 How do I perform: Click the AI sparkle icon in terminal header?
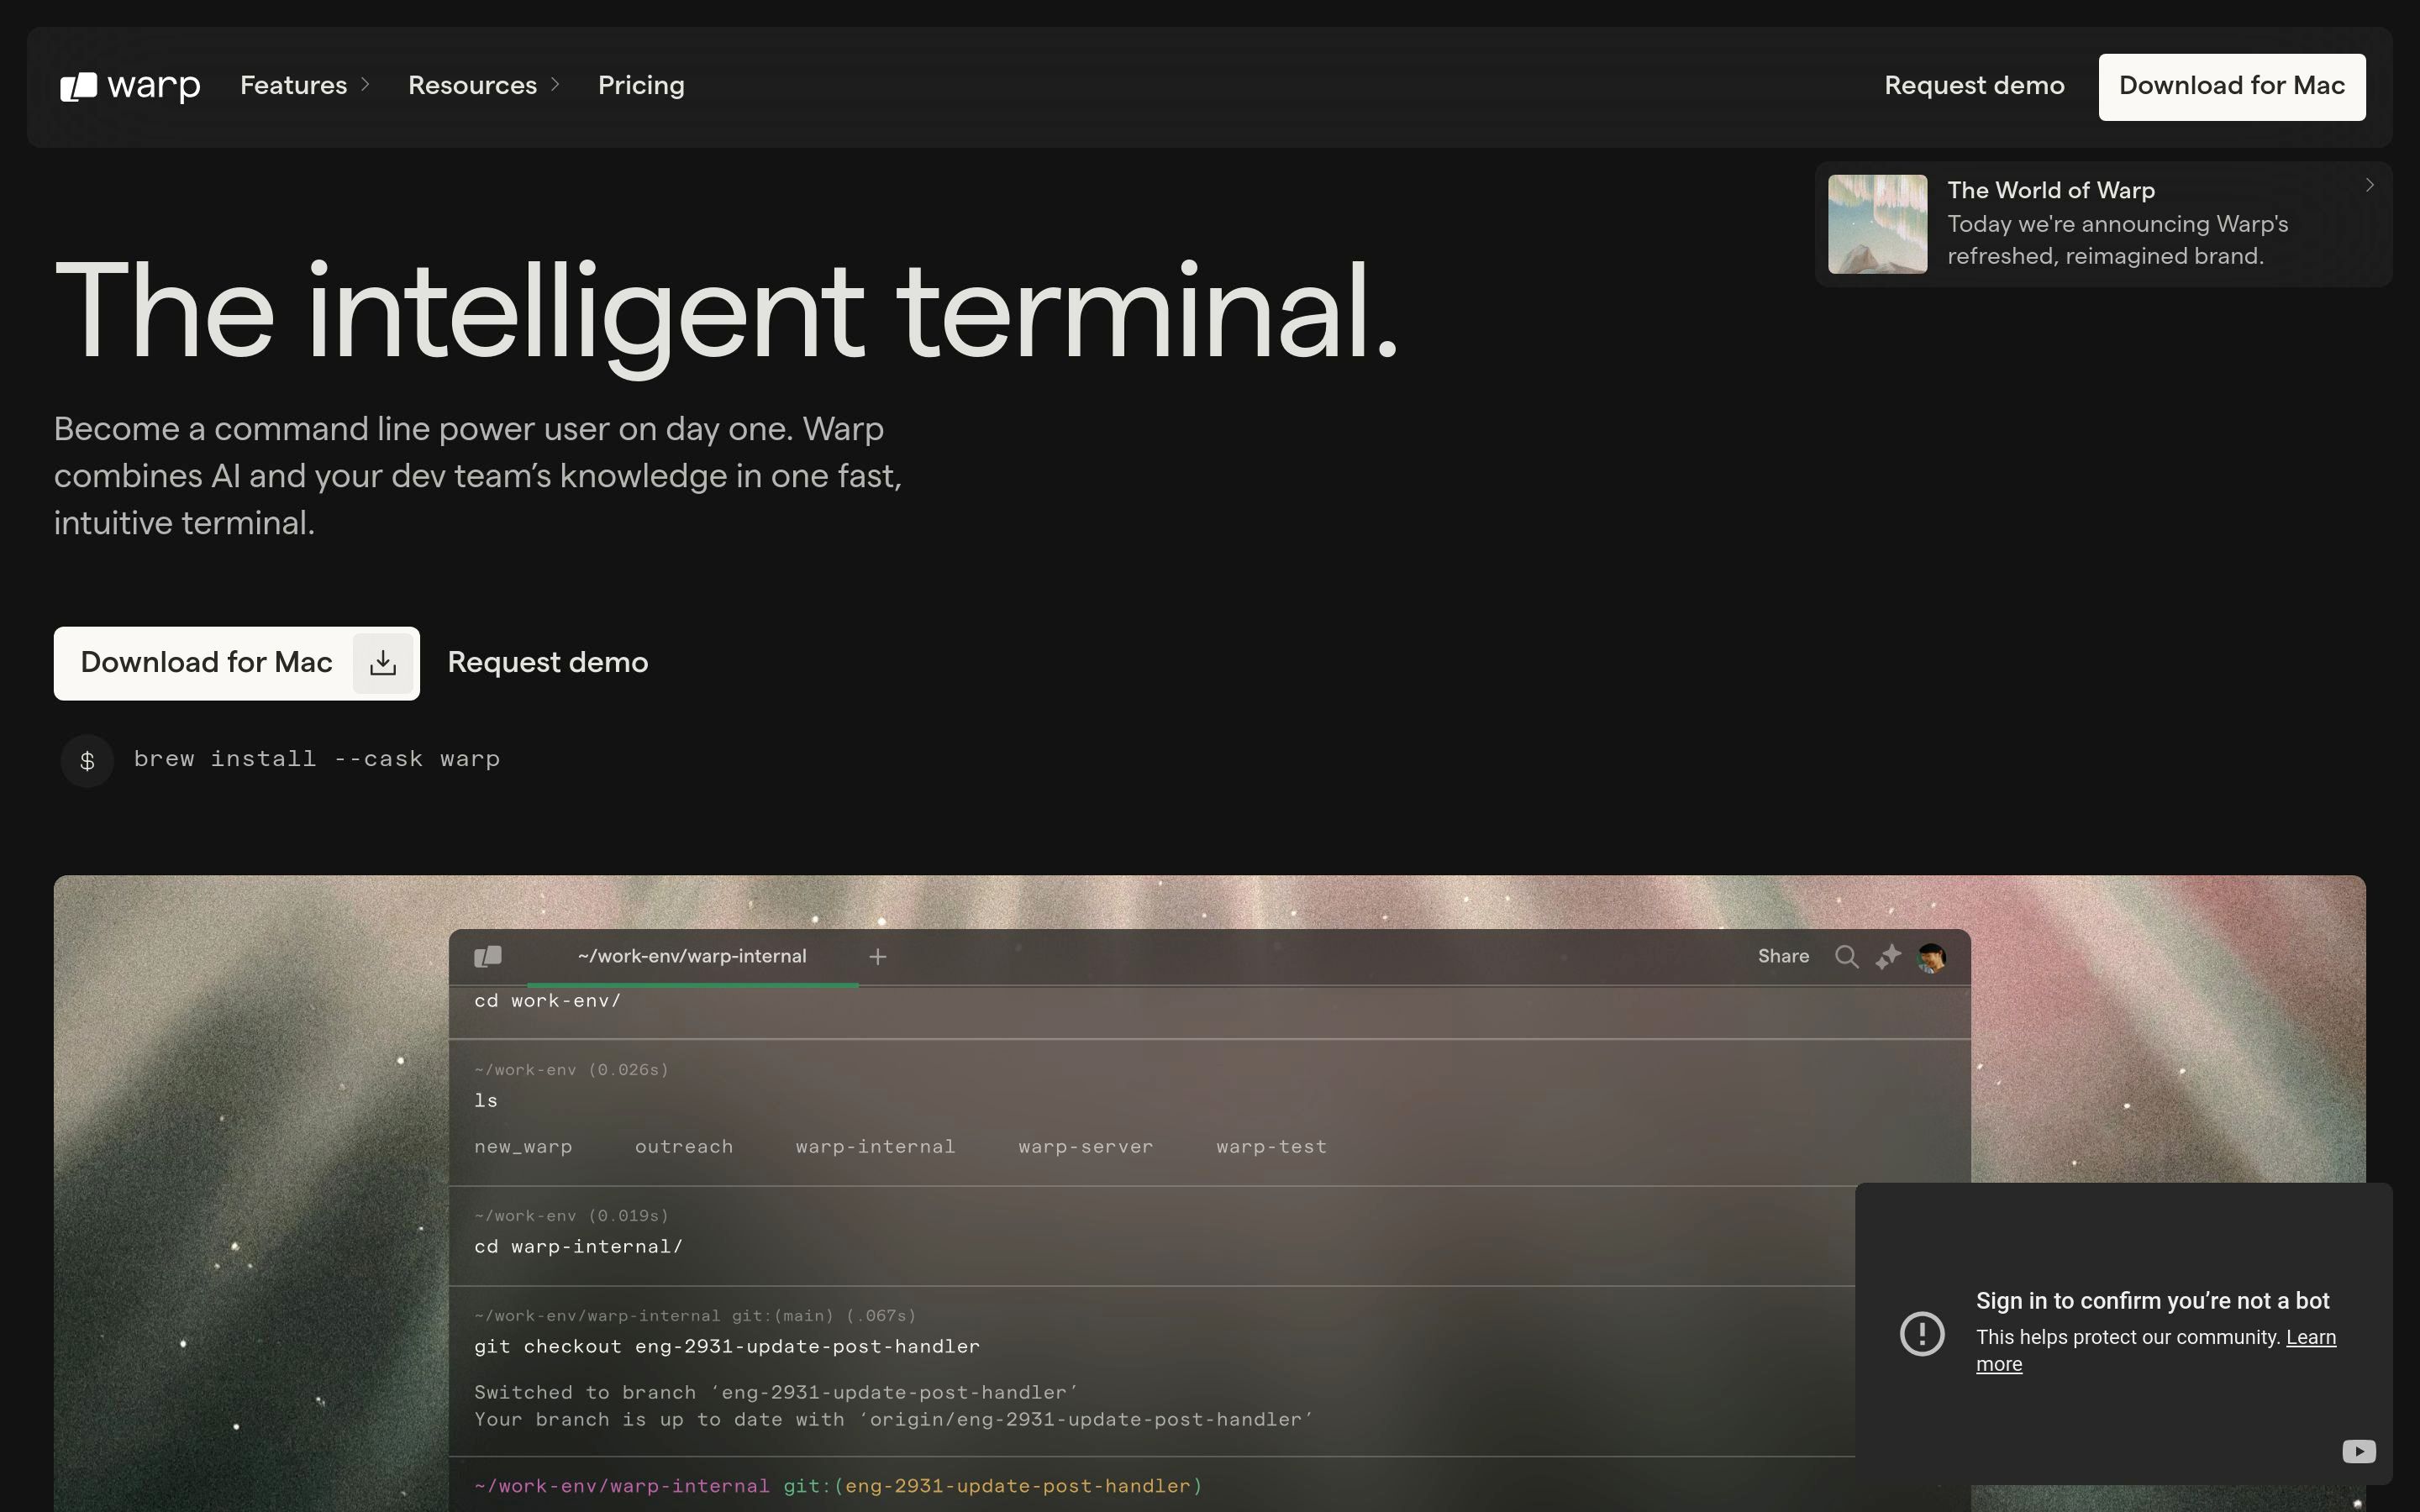[1888, 957]
